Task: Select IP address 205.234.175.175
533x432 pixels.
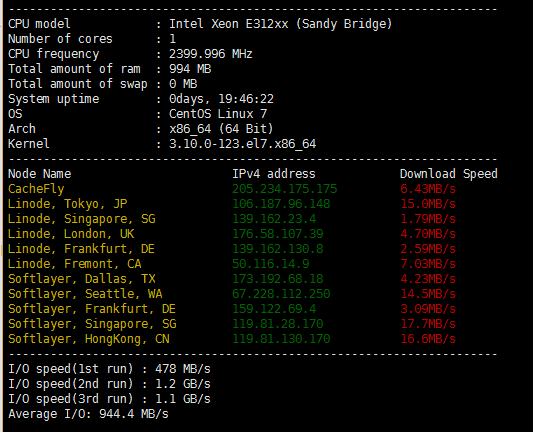Action: click(285, 189)
